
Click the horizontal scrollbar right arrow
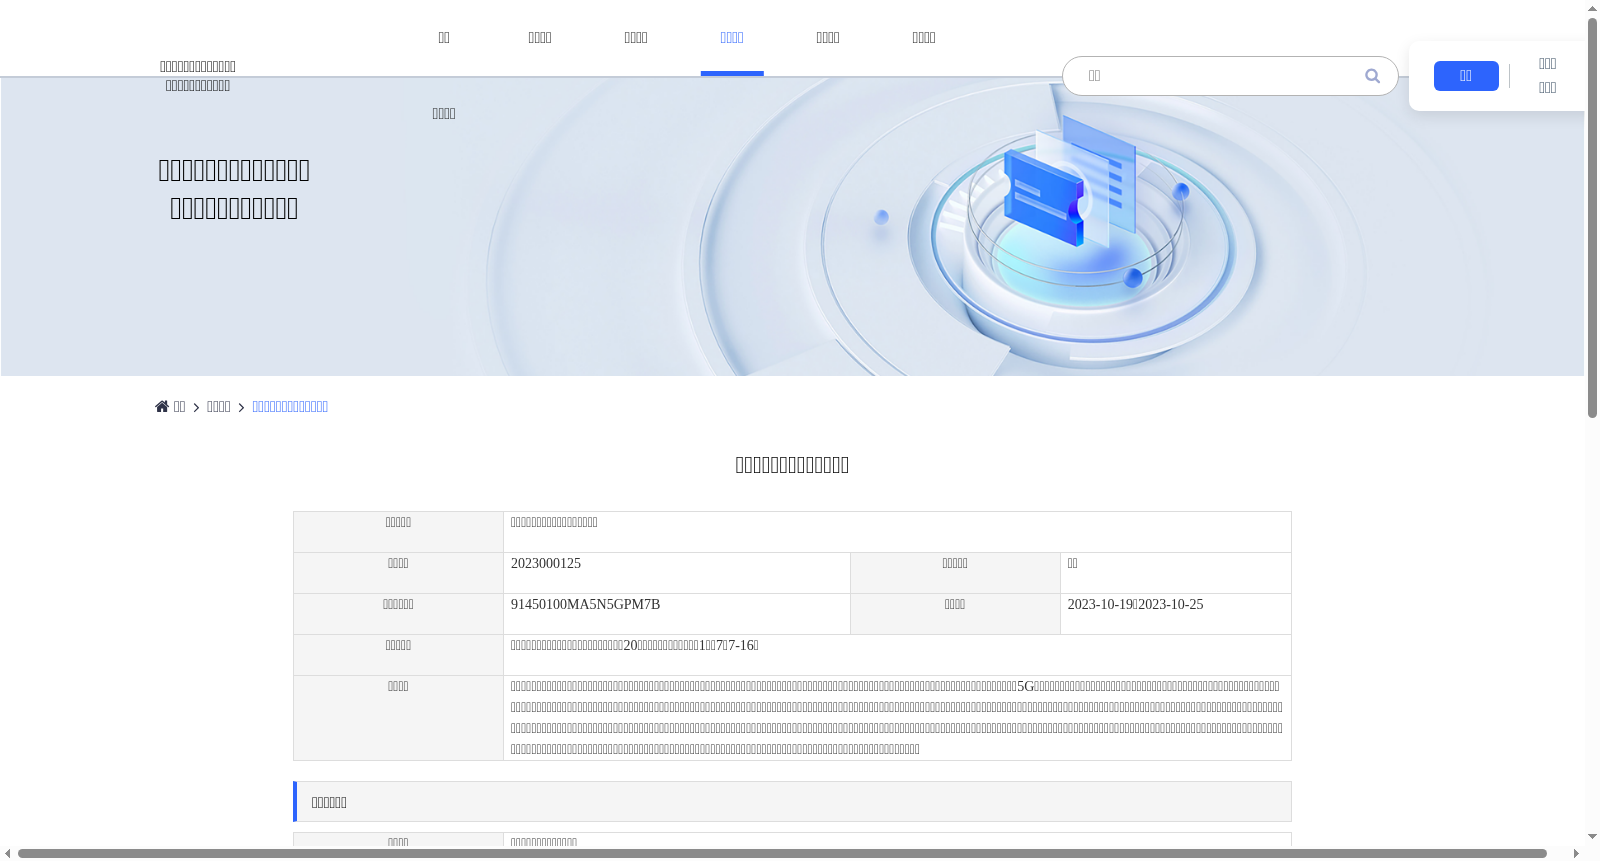[1576, 853]
